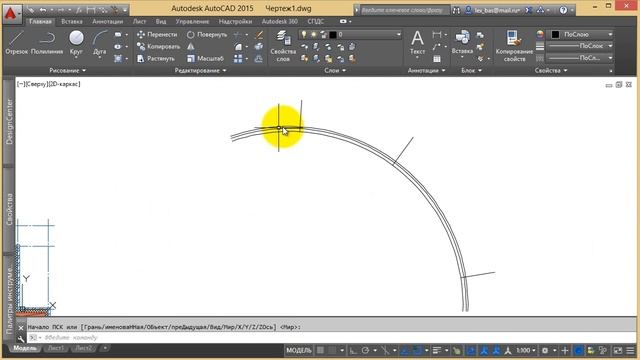Select the Текст text tool
The width and height of the screenshot is (640, 360).
417,42
